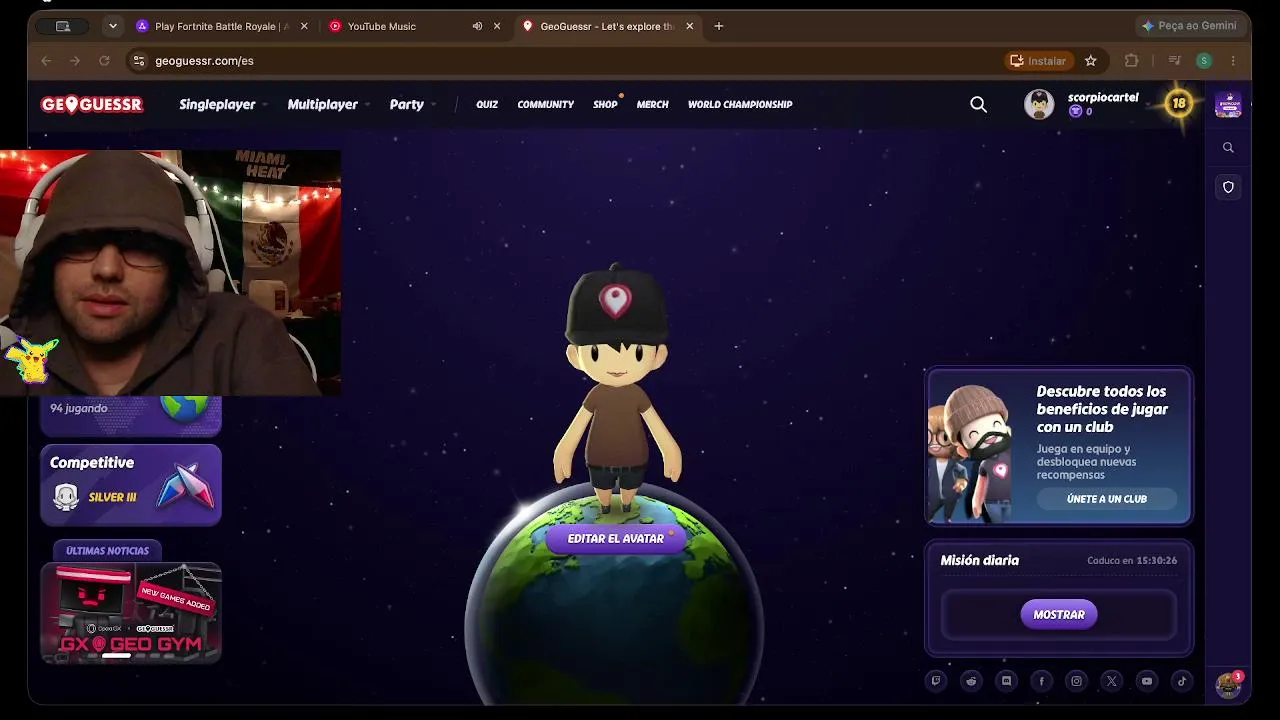Click the Peça ao Gemini button

point(1189,26)
